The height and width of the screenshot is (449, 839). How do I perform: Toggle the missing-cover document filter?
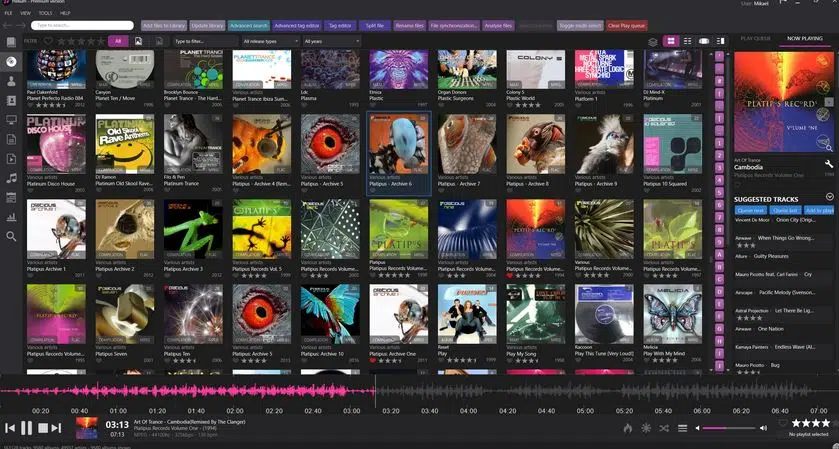pyautogui.click(x=159, y=41)
